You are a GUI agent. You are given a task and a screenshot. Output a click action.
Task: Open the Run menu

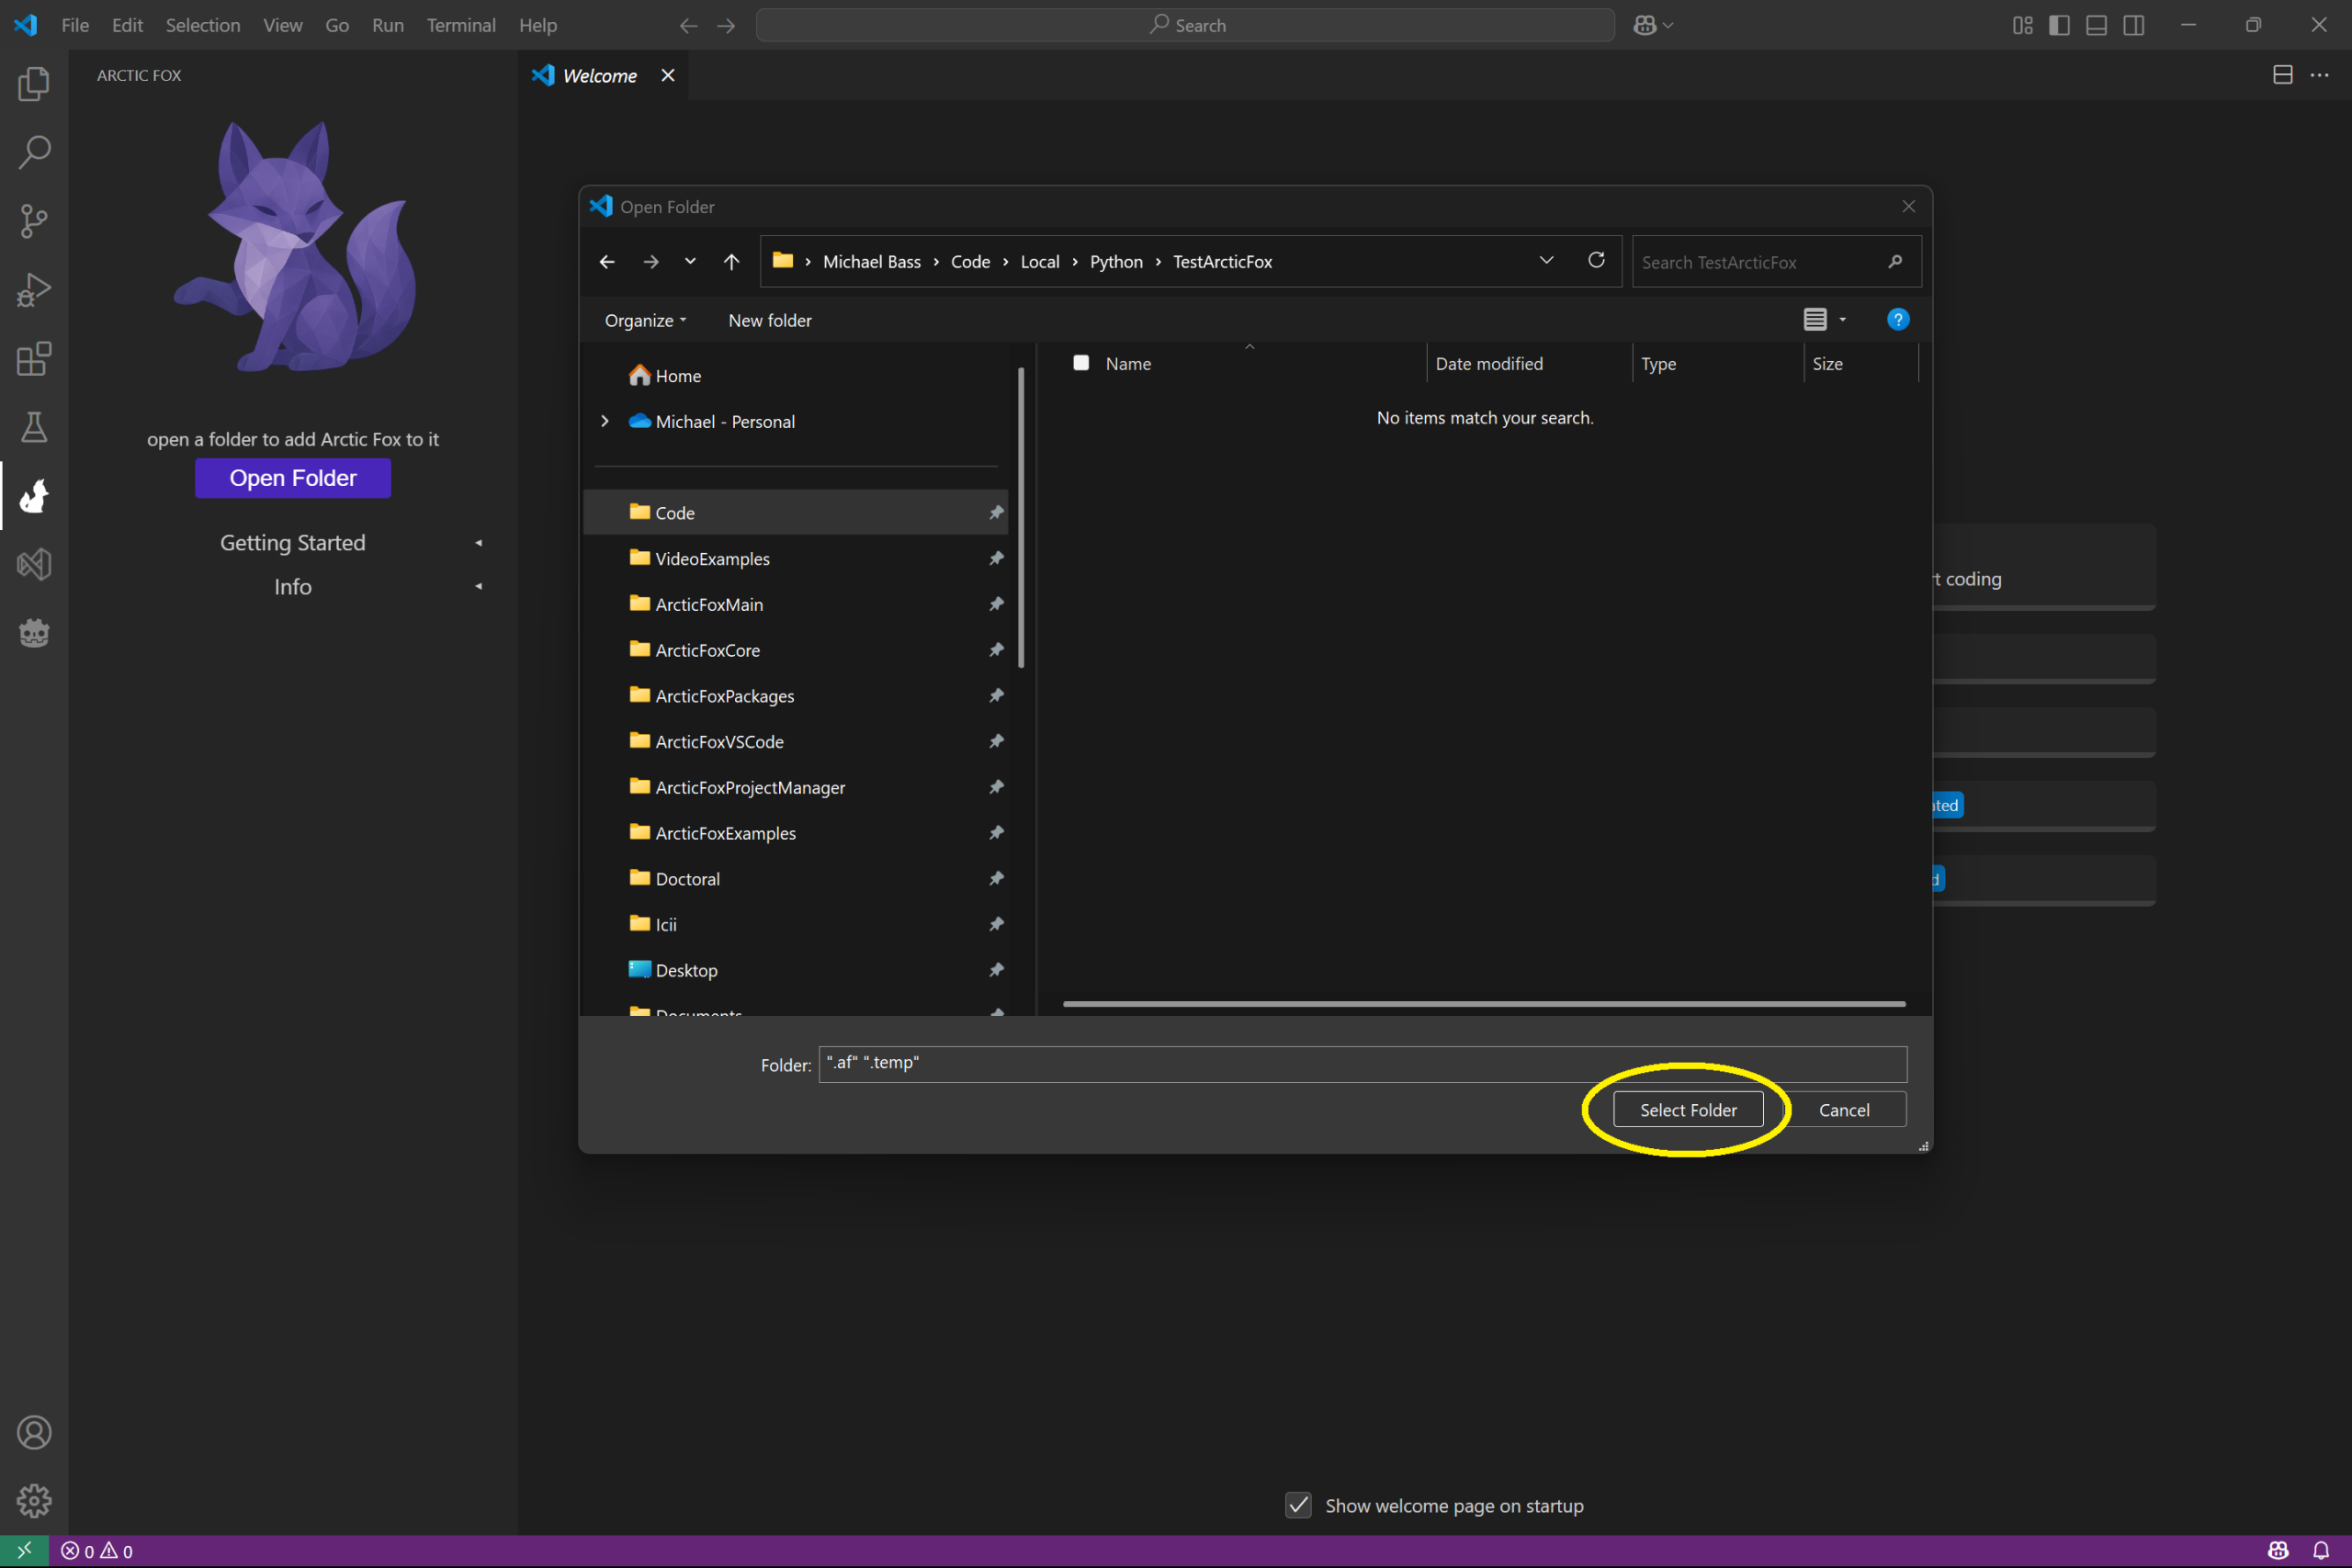pos(388,25)
